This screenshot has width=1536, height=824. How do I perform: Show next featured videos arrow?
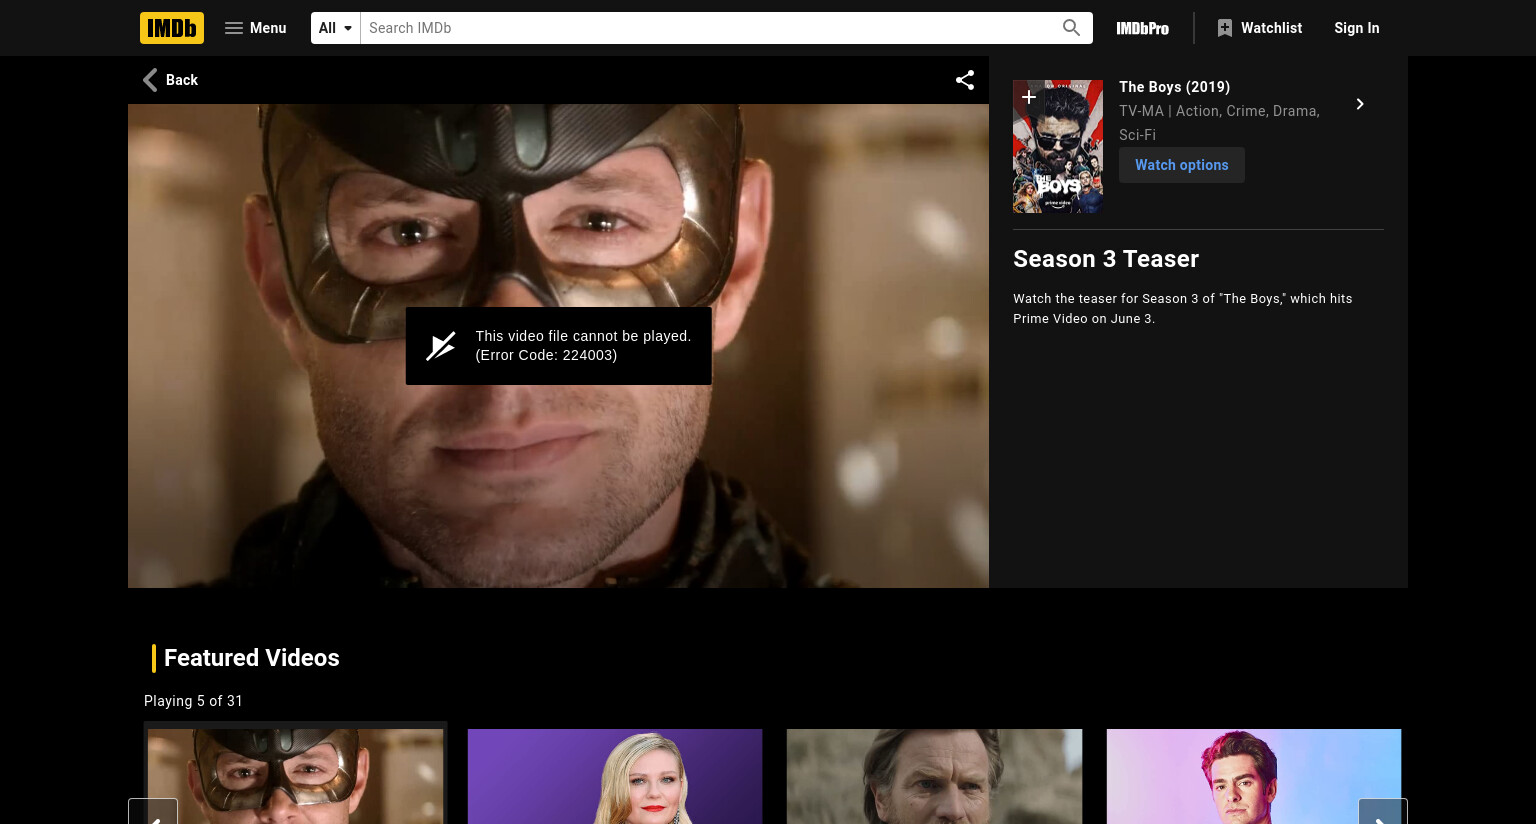(1383, 812)
